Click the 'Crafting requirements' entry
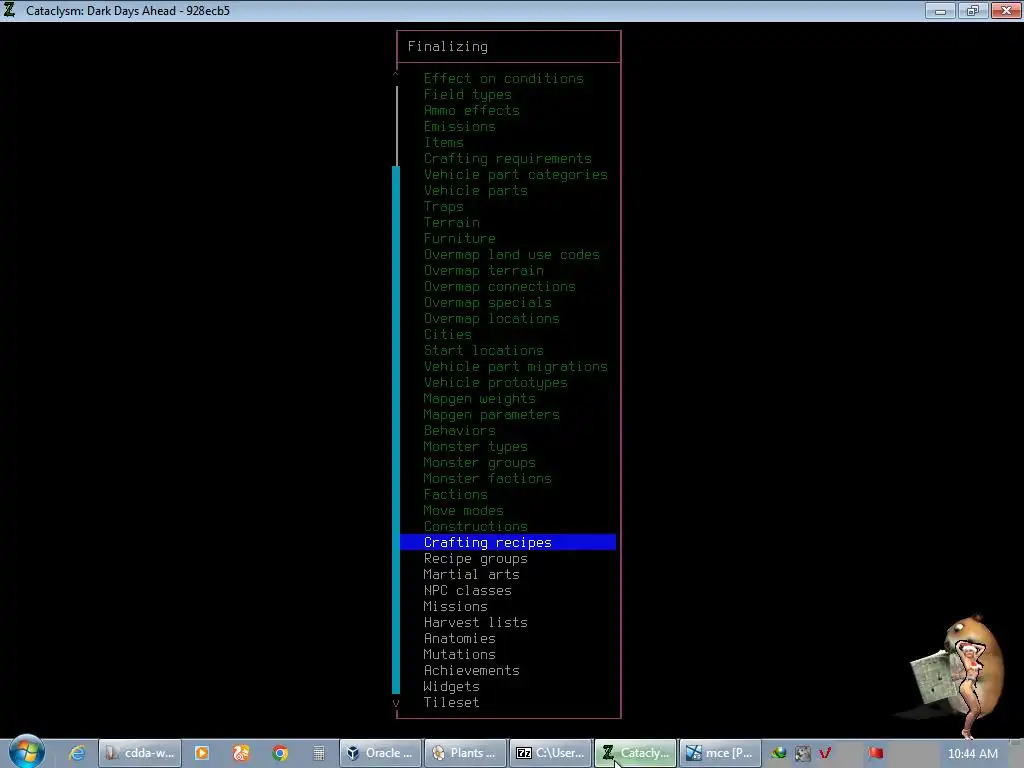Screen dimensions: 1024x768 [507, 159]
